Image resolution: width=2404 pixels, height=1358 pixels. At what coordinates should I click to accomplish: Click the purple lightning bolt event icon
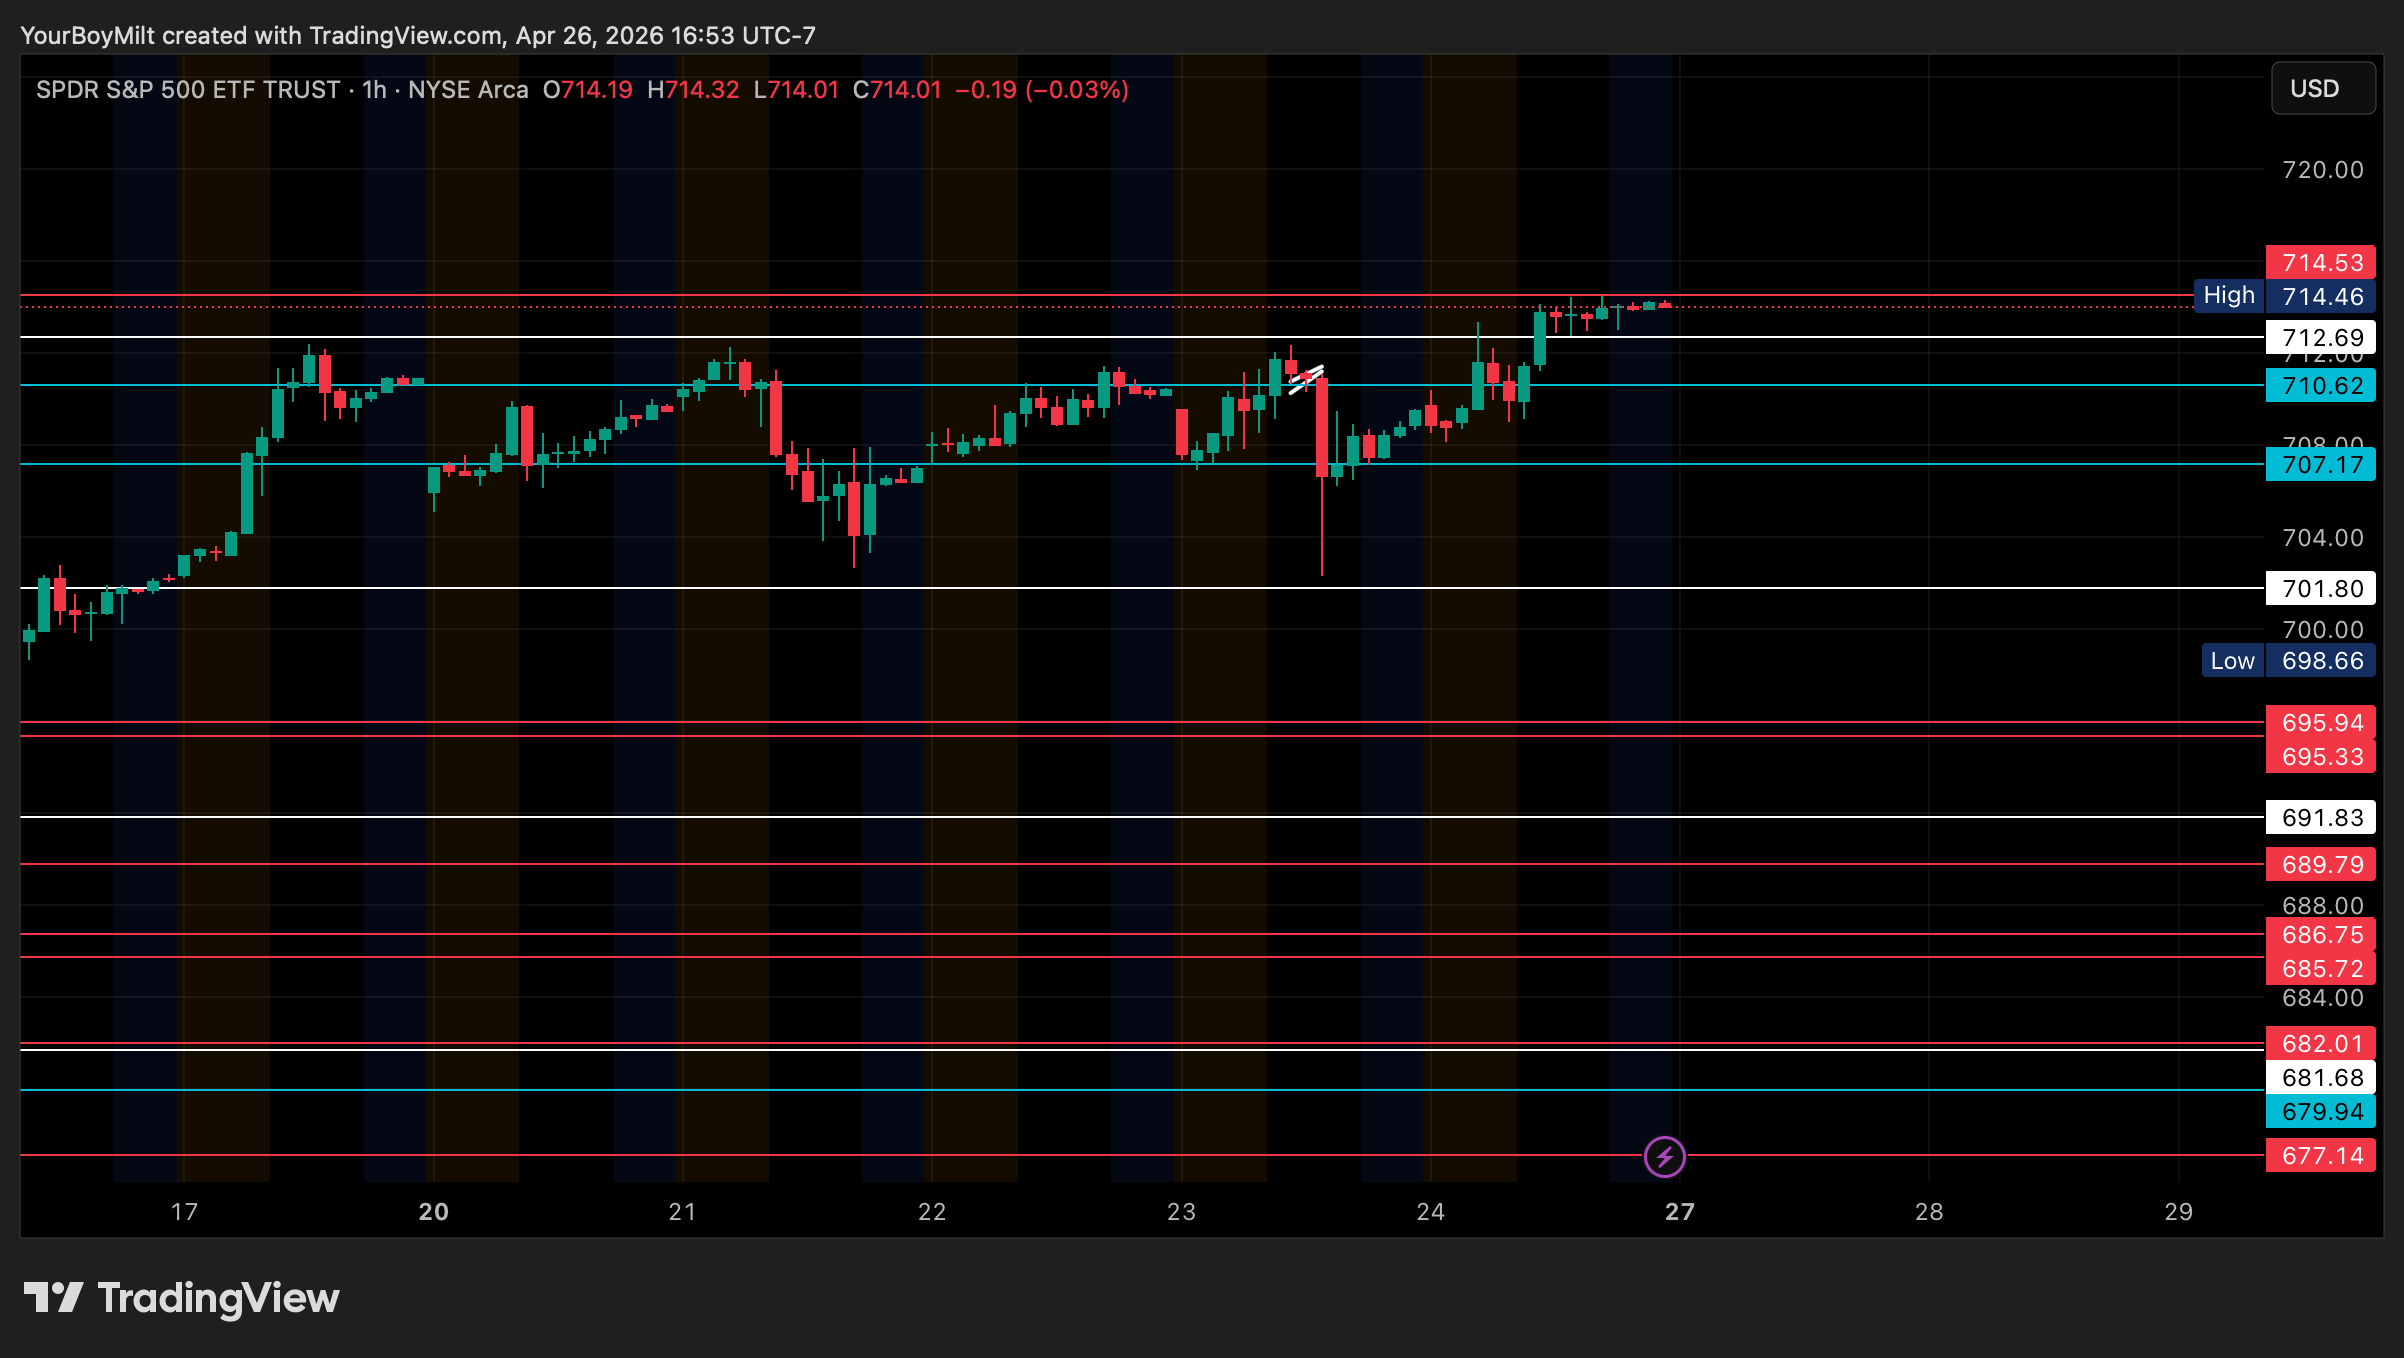pos(1664,1157)
